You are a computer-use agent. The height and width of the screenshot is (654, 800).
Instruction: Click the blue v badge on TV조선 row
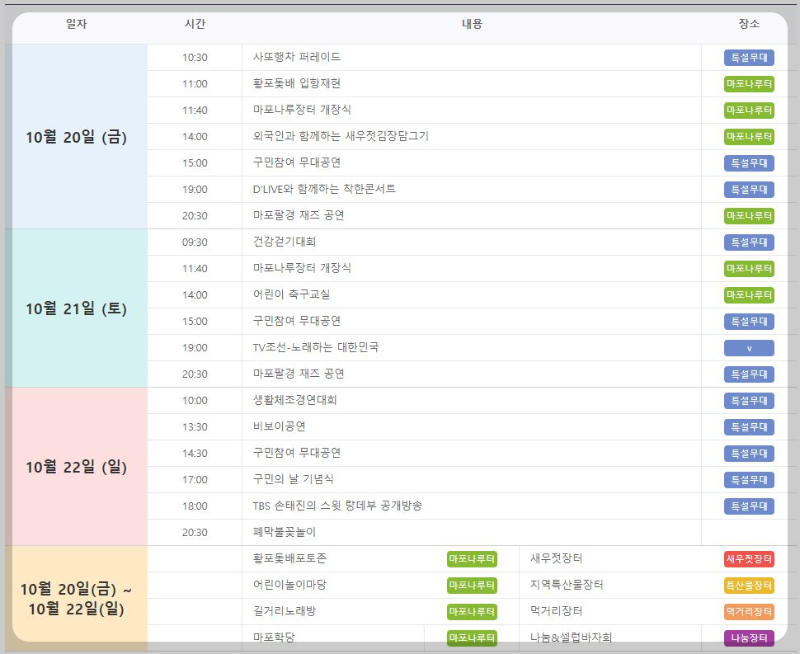748,347
